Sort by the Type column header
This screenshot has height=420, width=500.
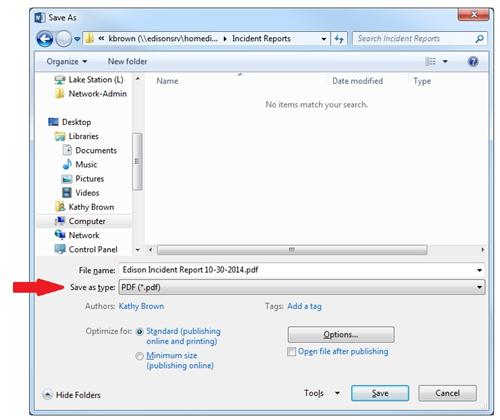click(422, 81)
